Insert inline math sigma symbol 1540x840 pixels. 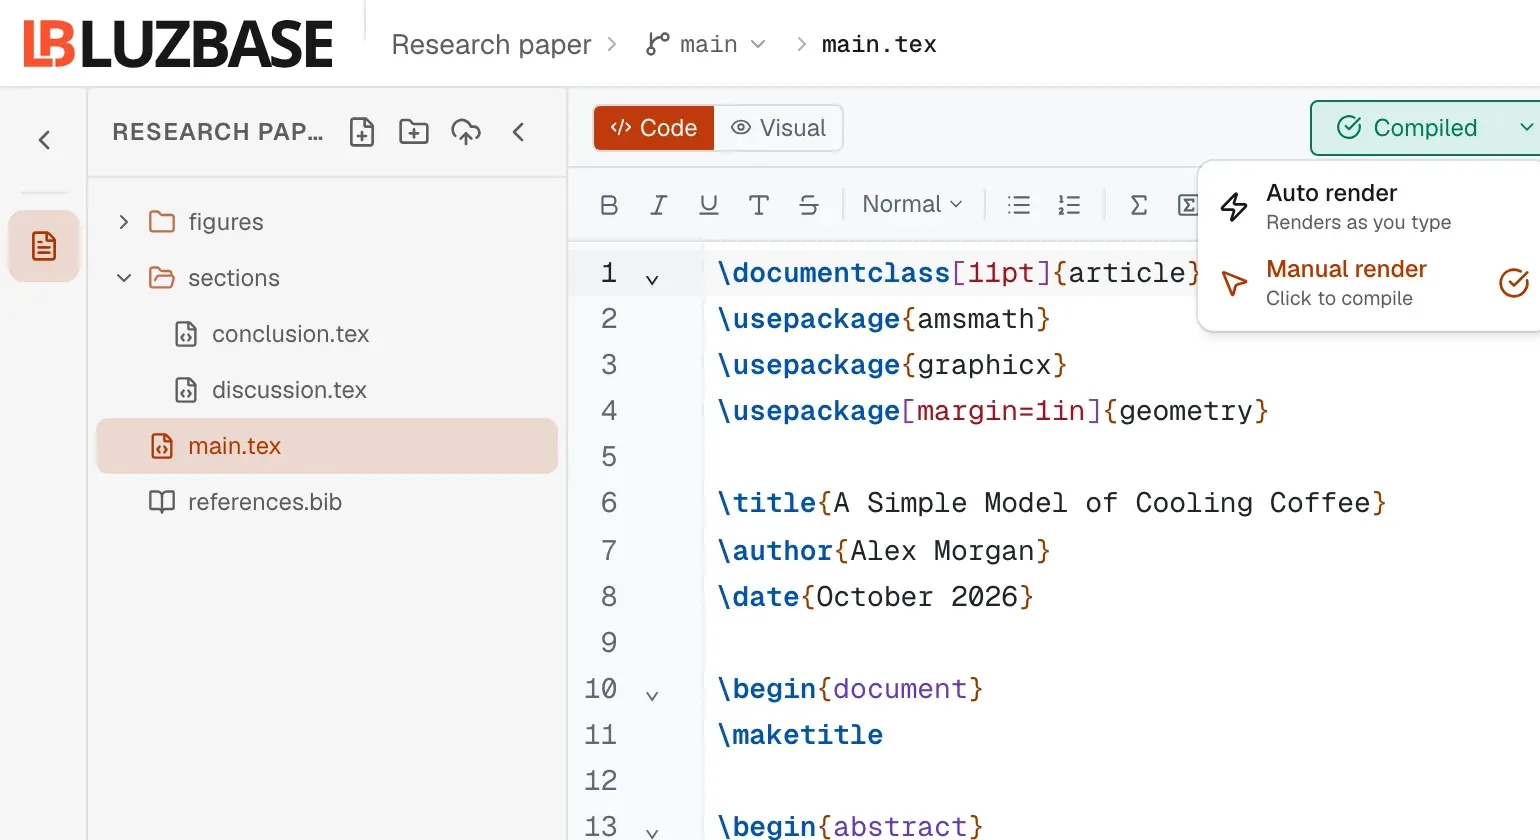tap(1138, 205)
